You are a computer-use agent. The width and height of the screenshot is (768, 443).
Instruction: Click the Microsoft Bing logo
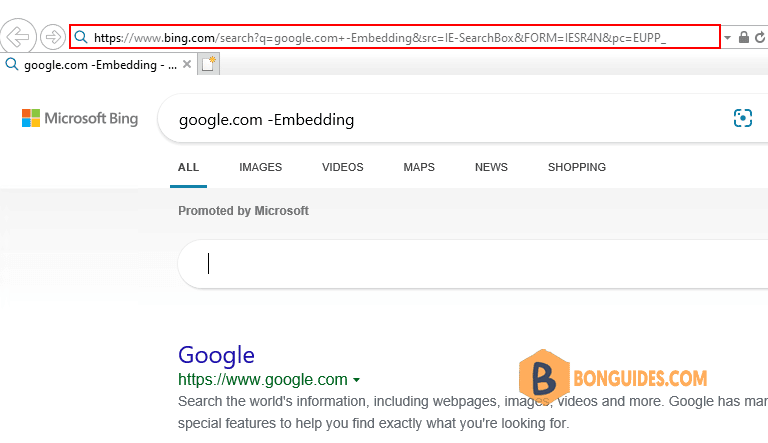pos(80,118)
